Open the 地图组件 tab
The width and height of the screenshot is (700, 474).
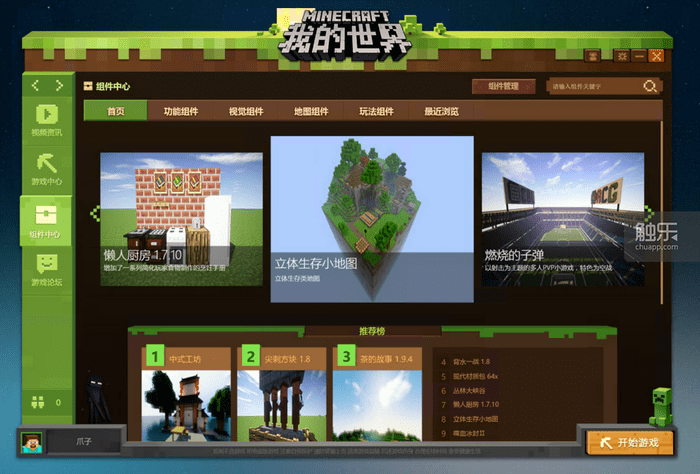point(311,111)
